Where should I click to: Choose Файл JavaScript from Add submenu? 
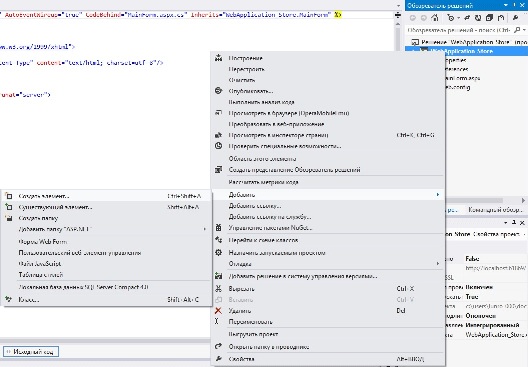pos(40,264)
